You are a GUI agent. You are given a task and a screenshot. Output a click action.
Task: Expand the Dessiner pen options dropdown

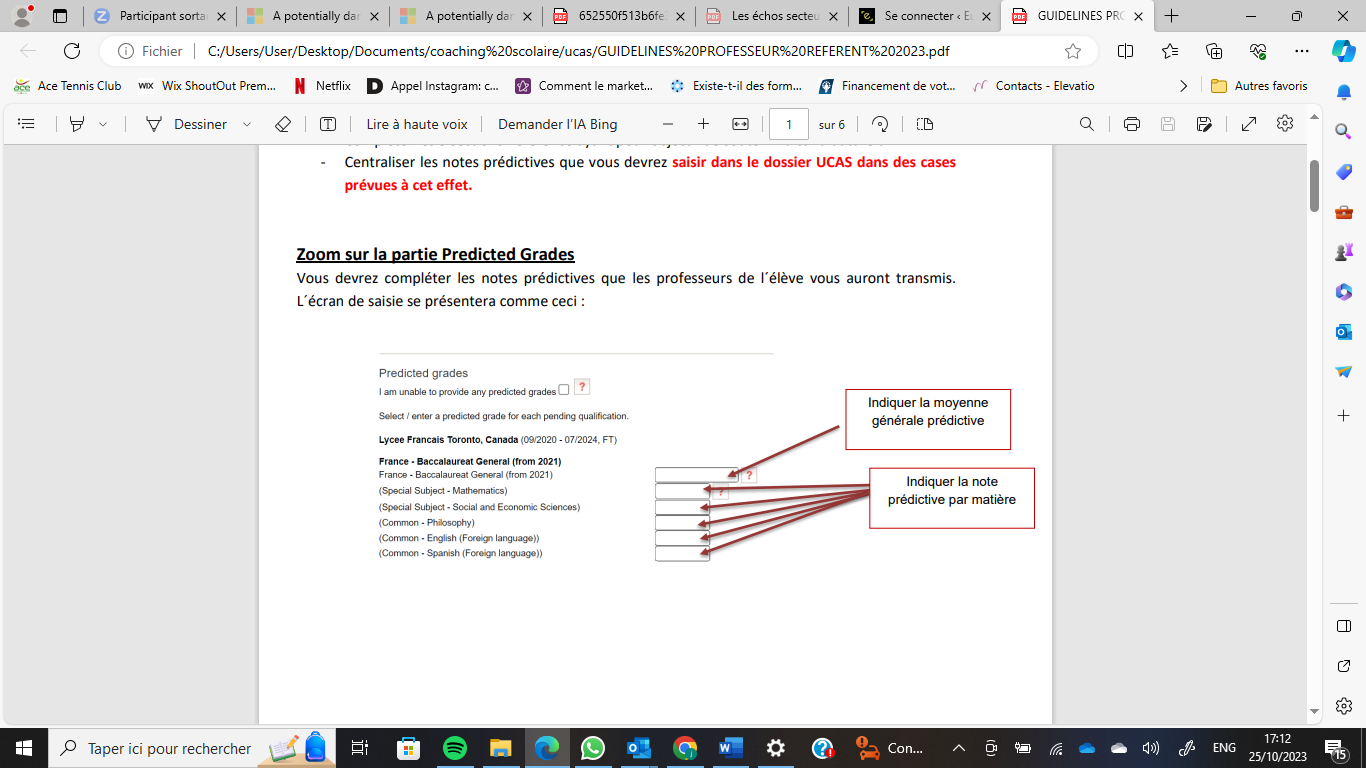pyautogui.click(x=247, y=124)
